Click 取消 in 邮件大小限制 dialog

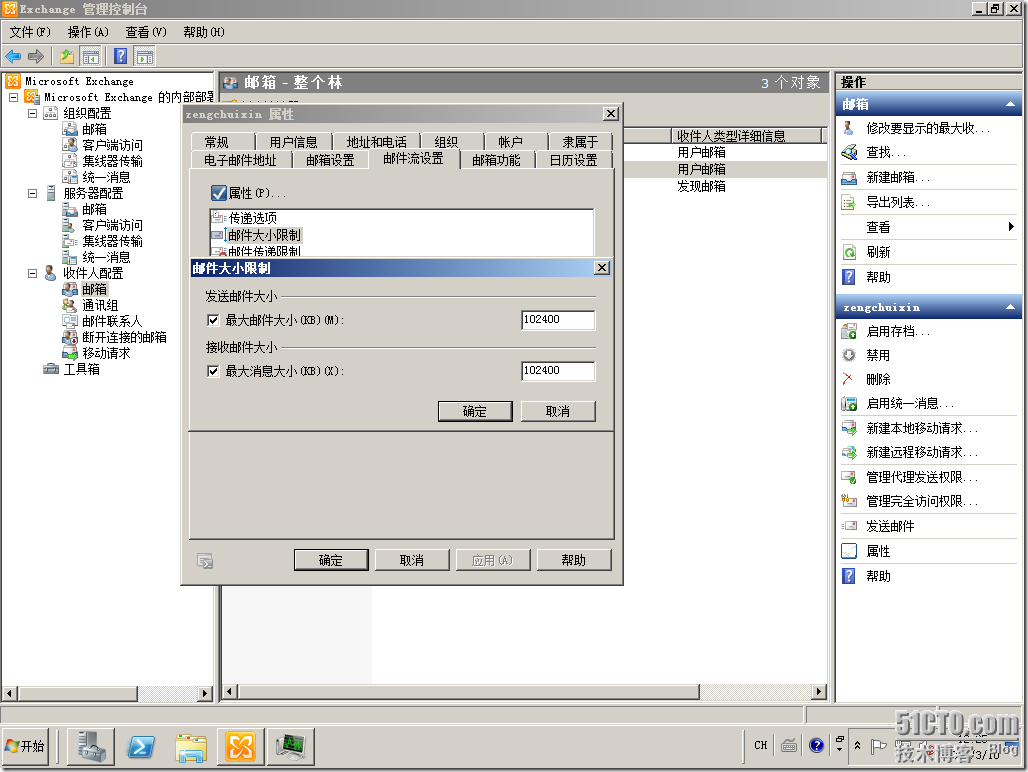point(558,411)
